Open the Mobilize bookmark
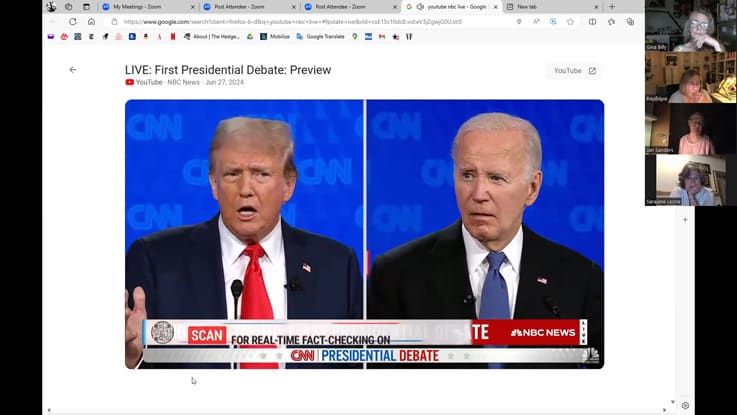Image resolution: width=737 pixels, height=415 pixels. pos(275,36)
